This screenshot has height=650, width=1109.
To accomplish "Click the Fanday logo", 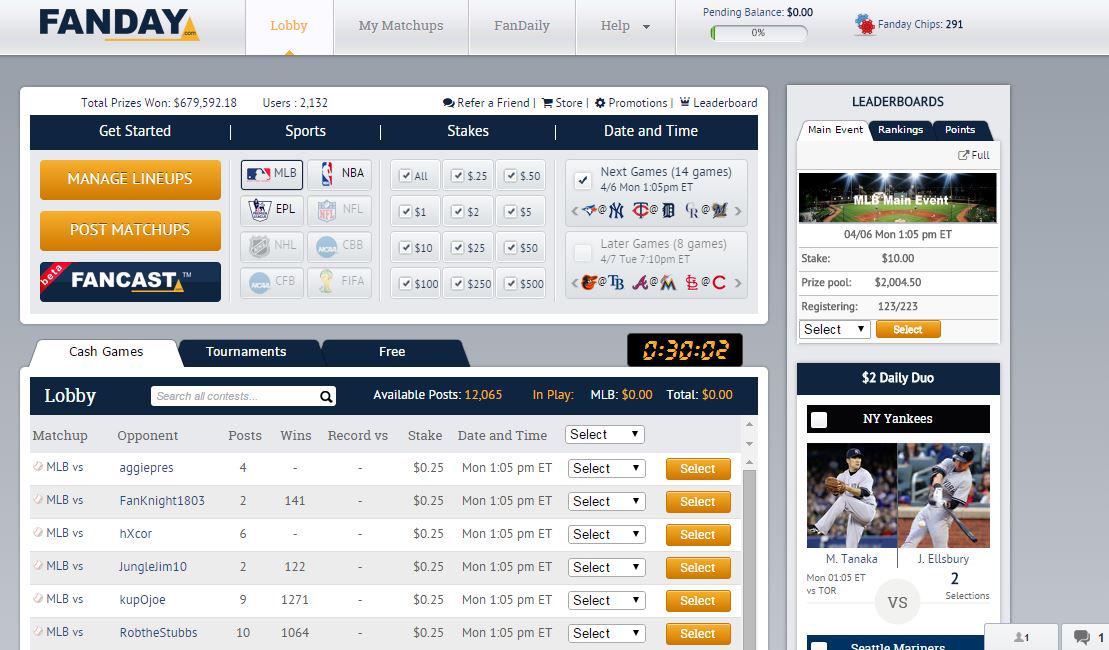I will 118,24.
